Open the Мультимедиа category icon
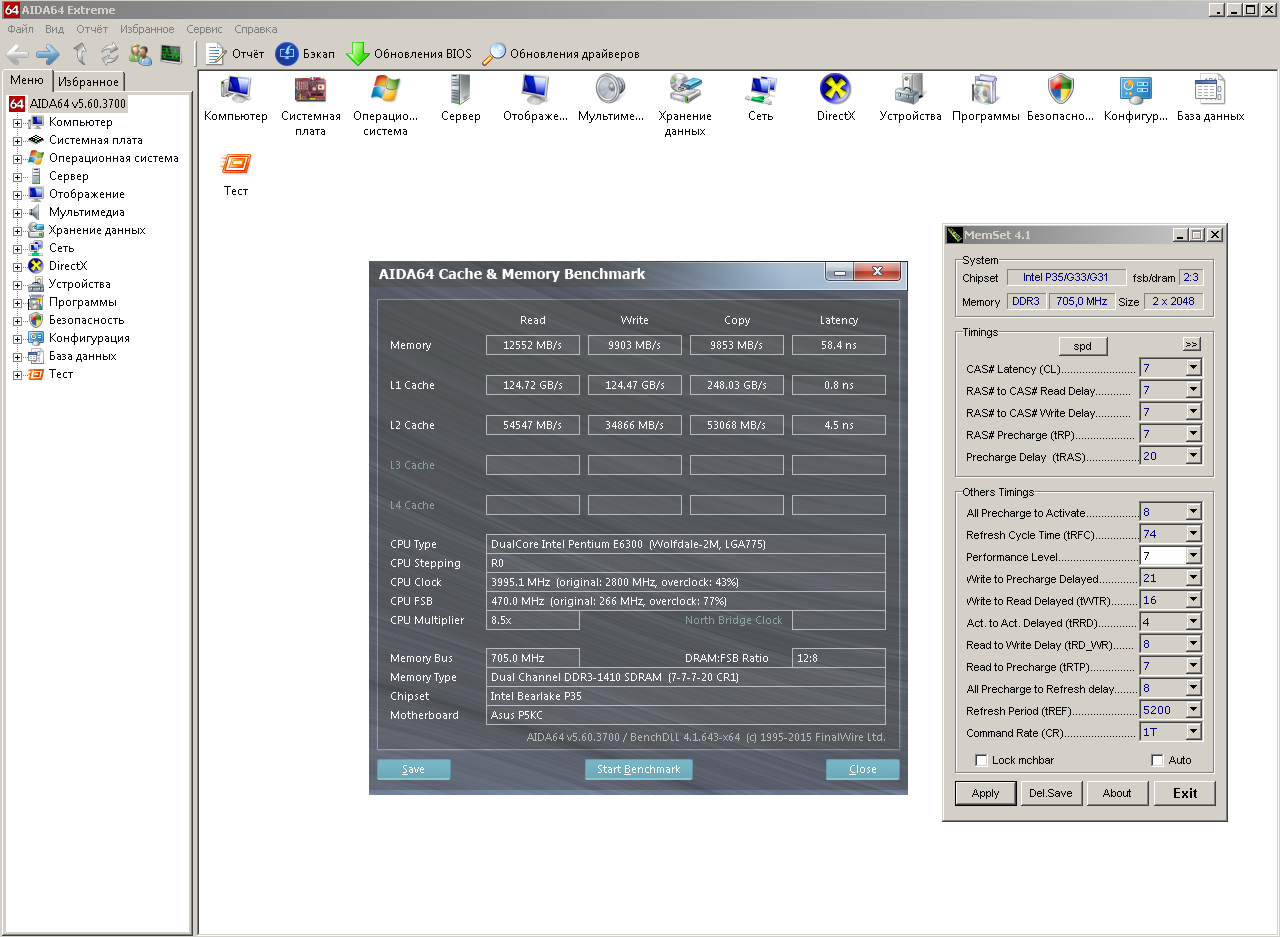Image resolution: width=1280 pixels, height=937 pixels. click(x=610, y=90)
